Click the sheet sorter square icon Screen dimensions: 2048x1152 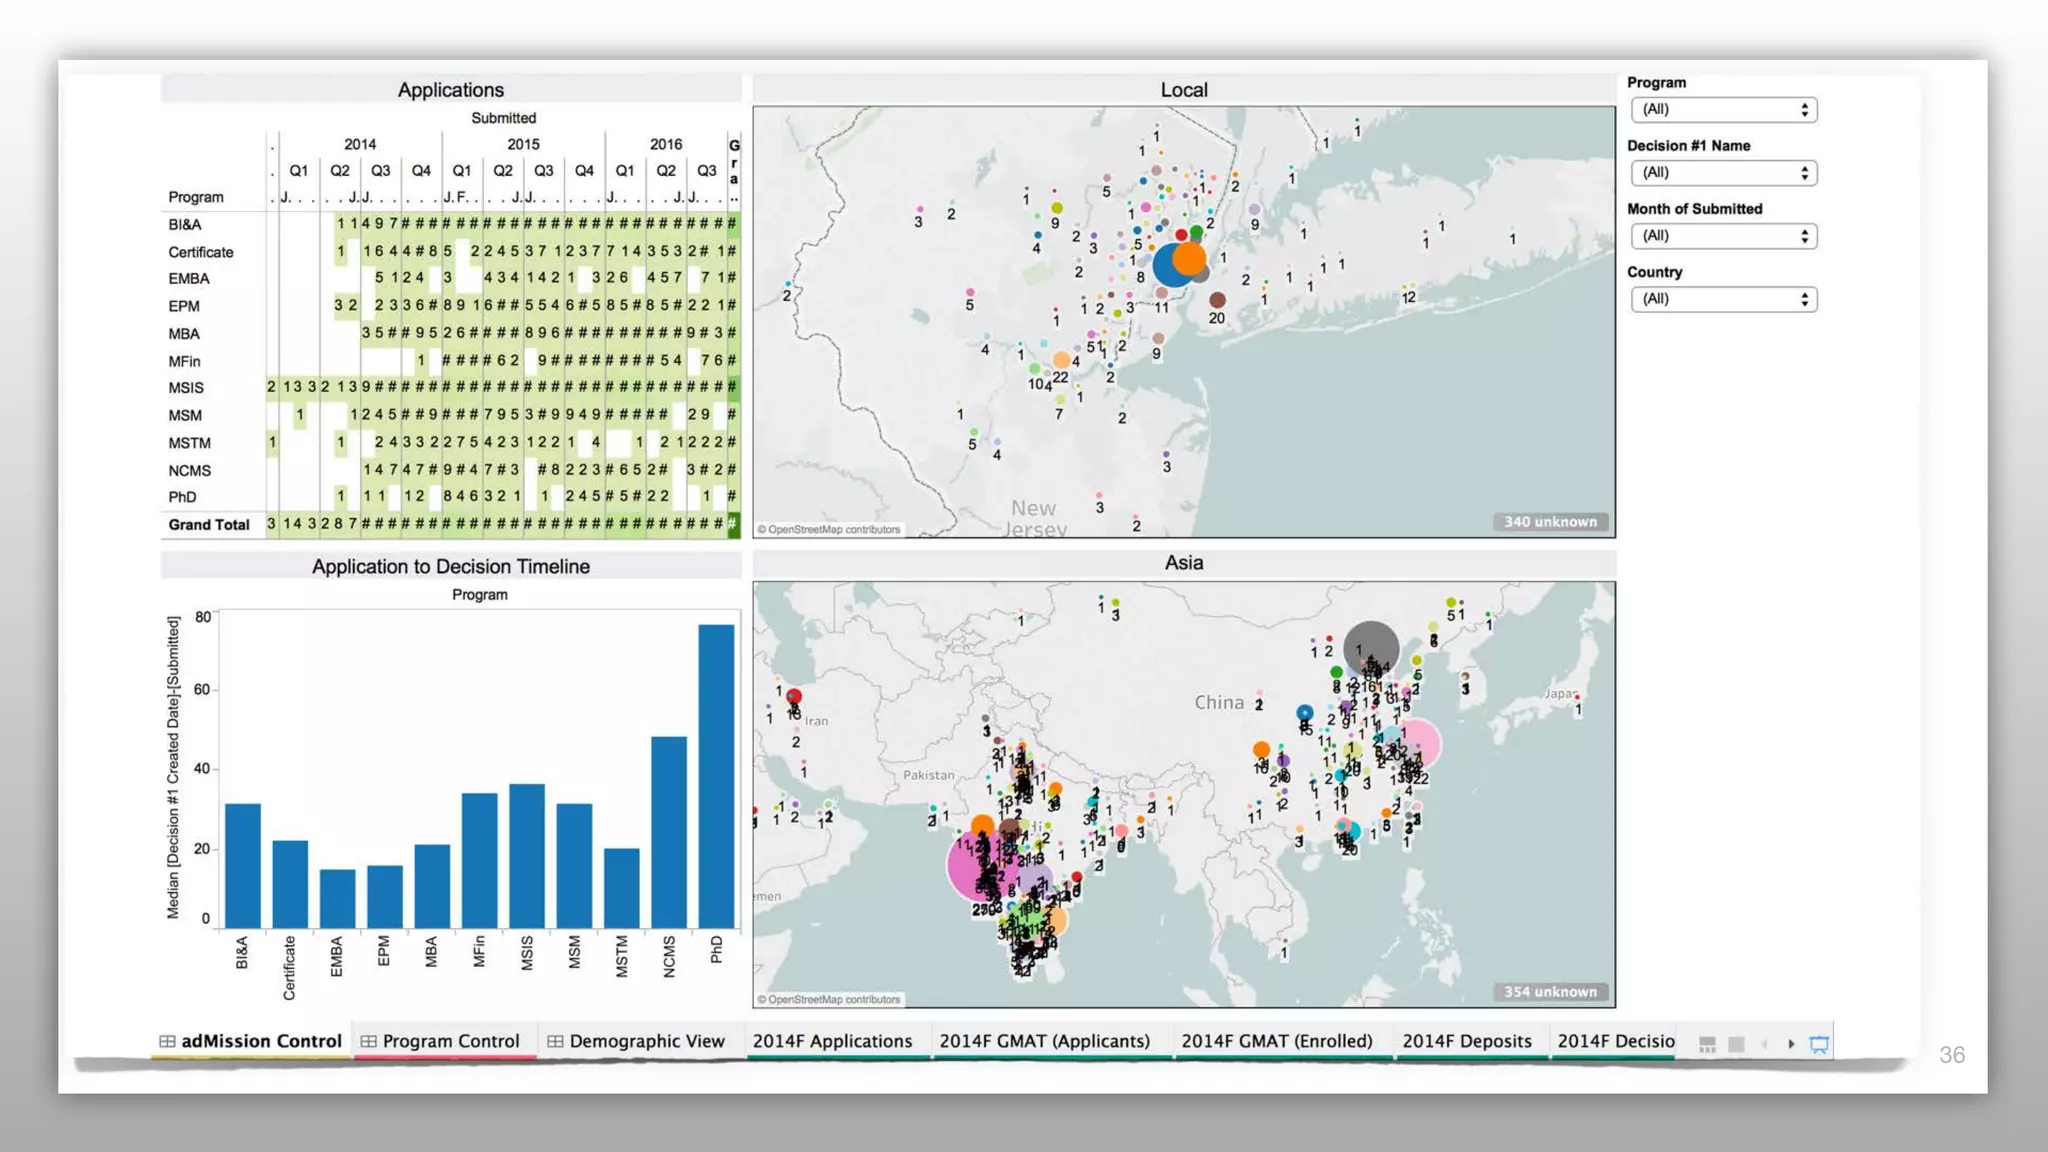point(1736,1044)
